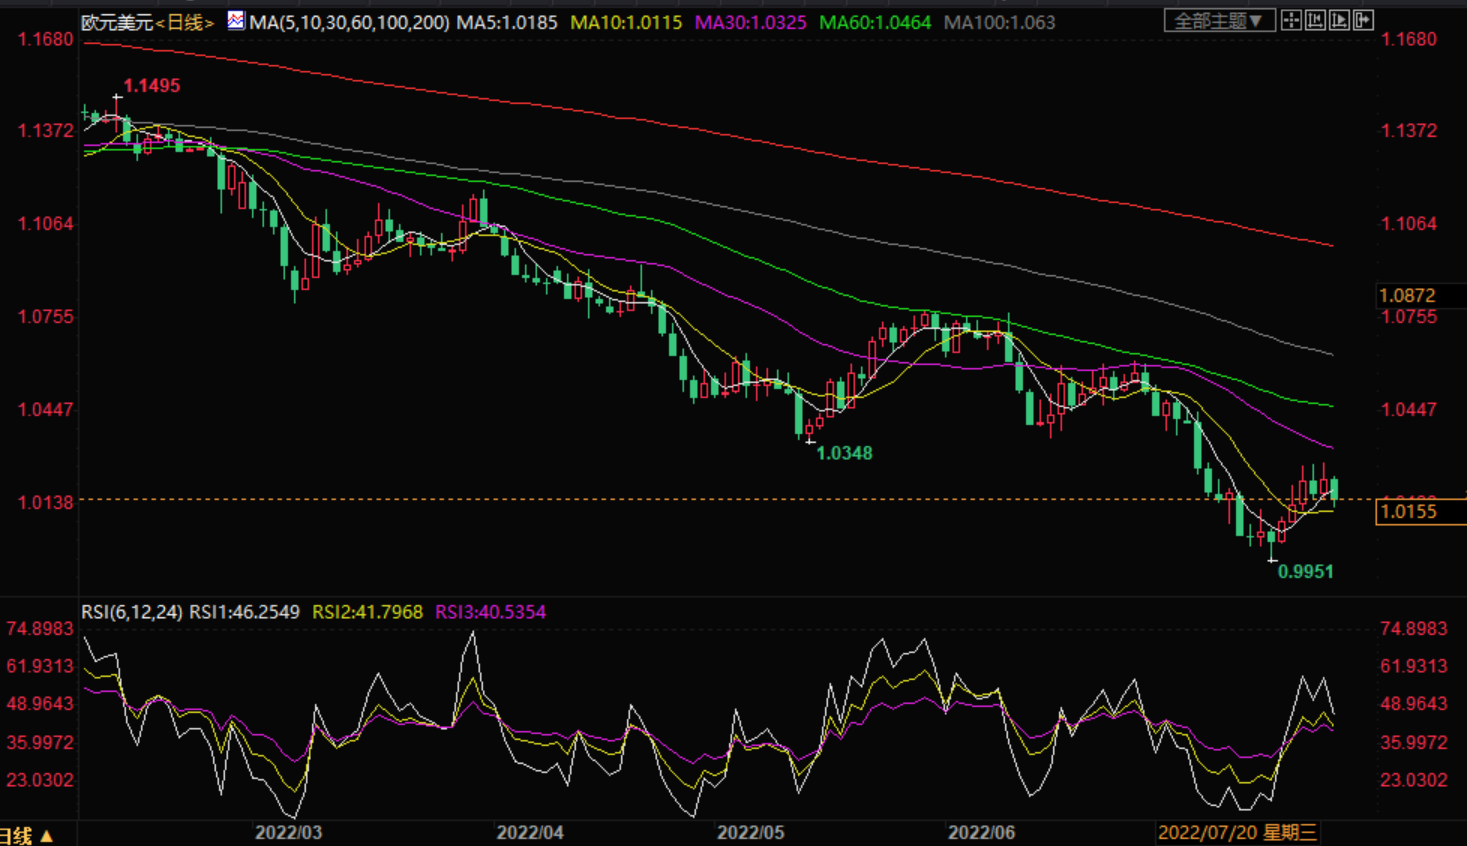Click the MA10:1.0115 value

point(626,22)
